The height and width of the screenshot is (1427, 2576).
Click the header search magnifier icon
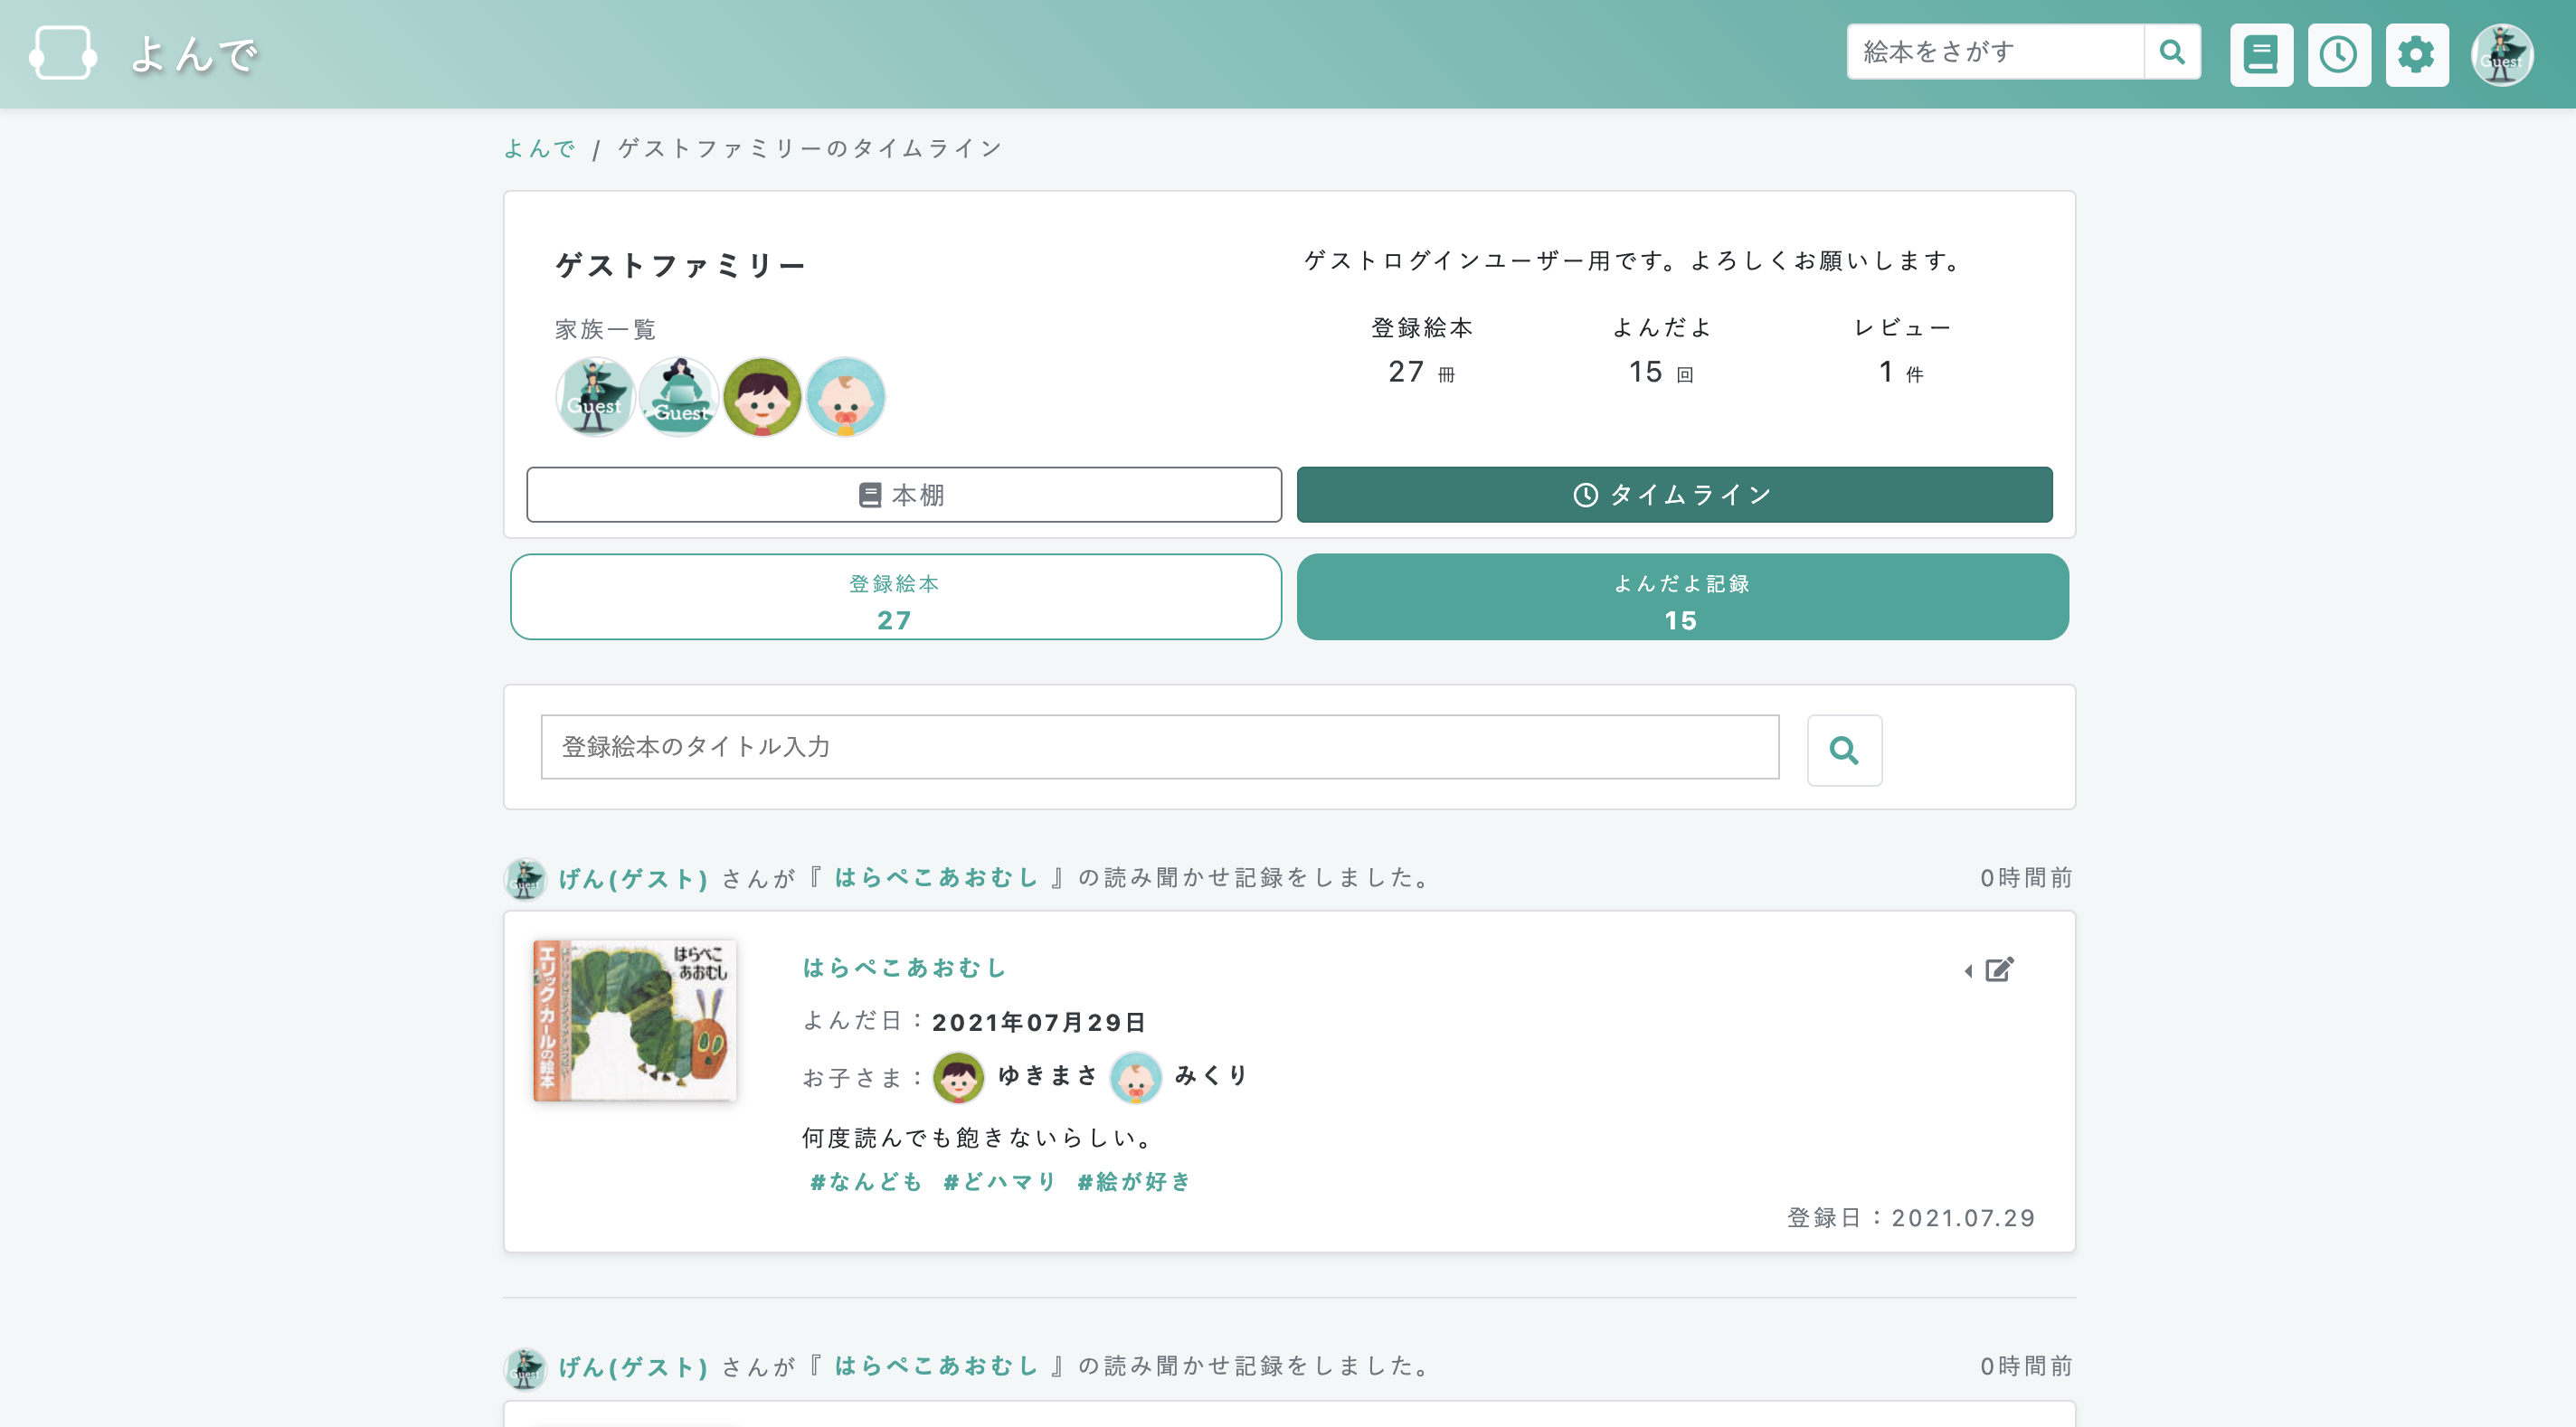click(x=2171, y=51)
